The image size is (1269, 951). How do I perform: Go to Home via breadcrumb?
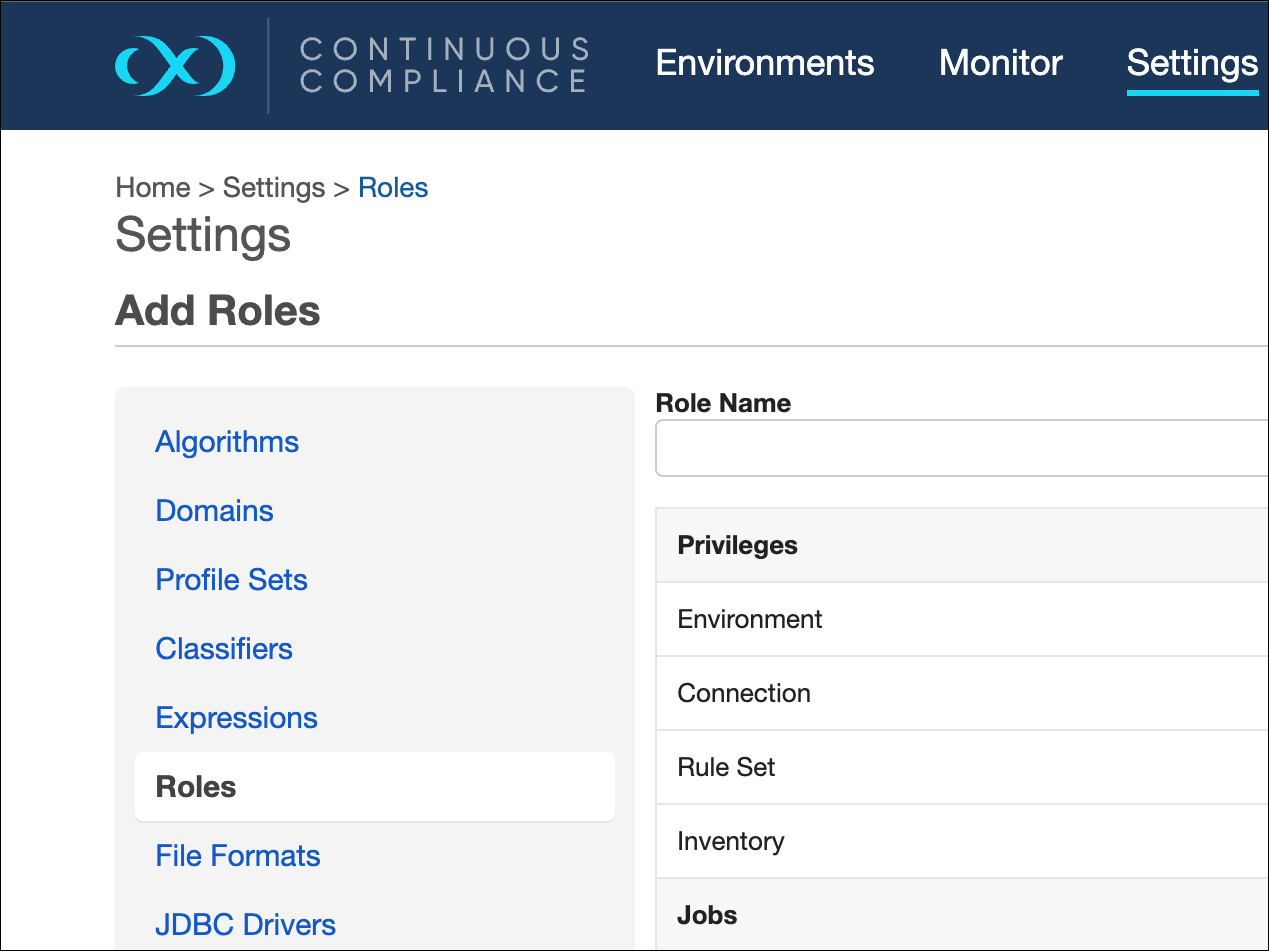(153, 188)
